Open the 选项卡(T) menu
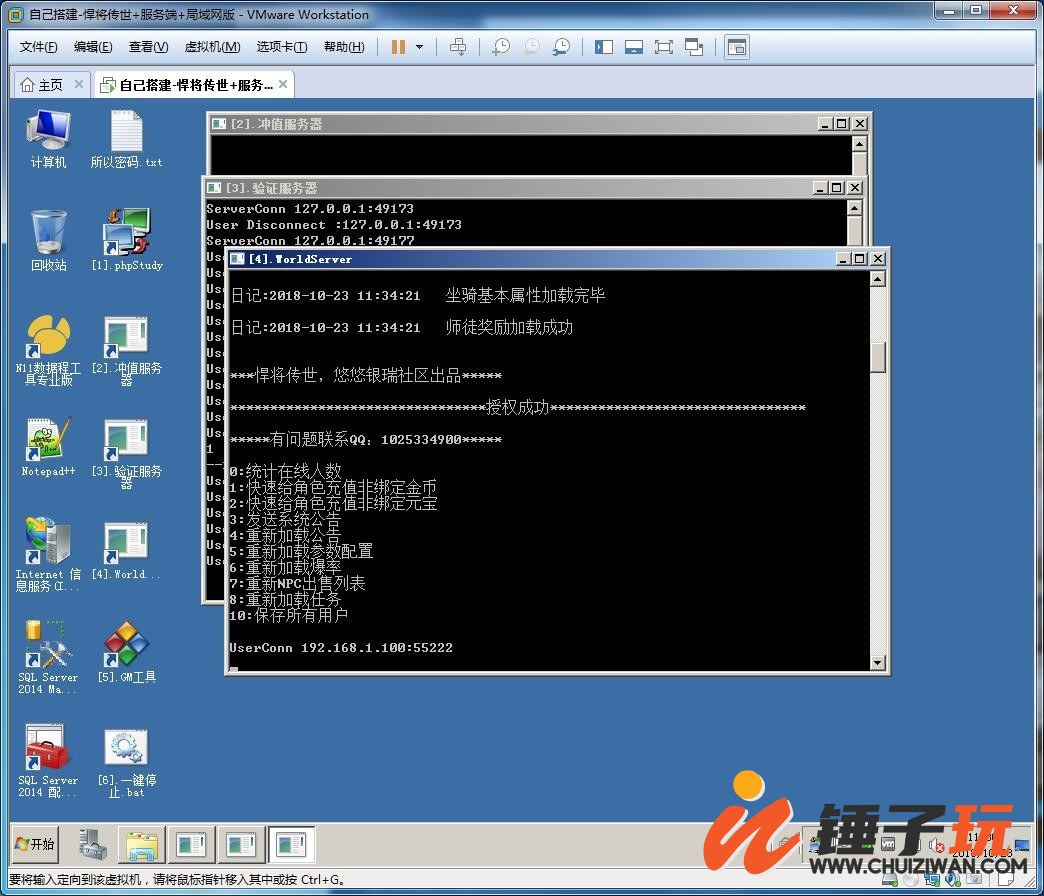 pos(282,47)
